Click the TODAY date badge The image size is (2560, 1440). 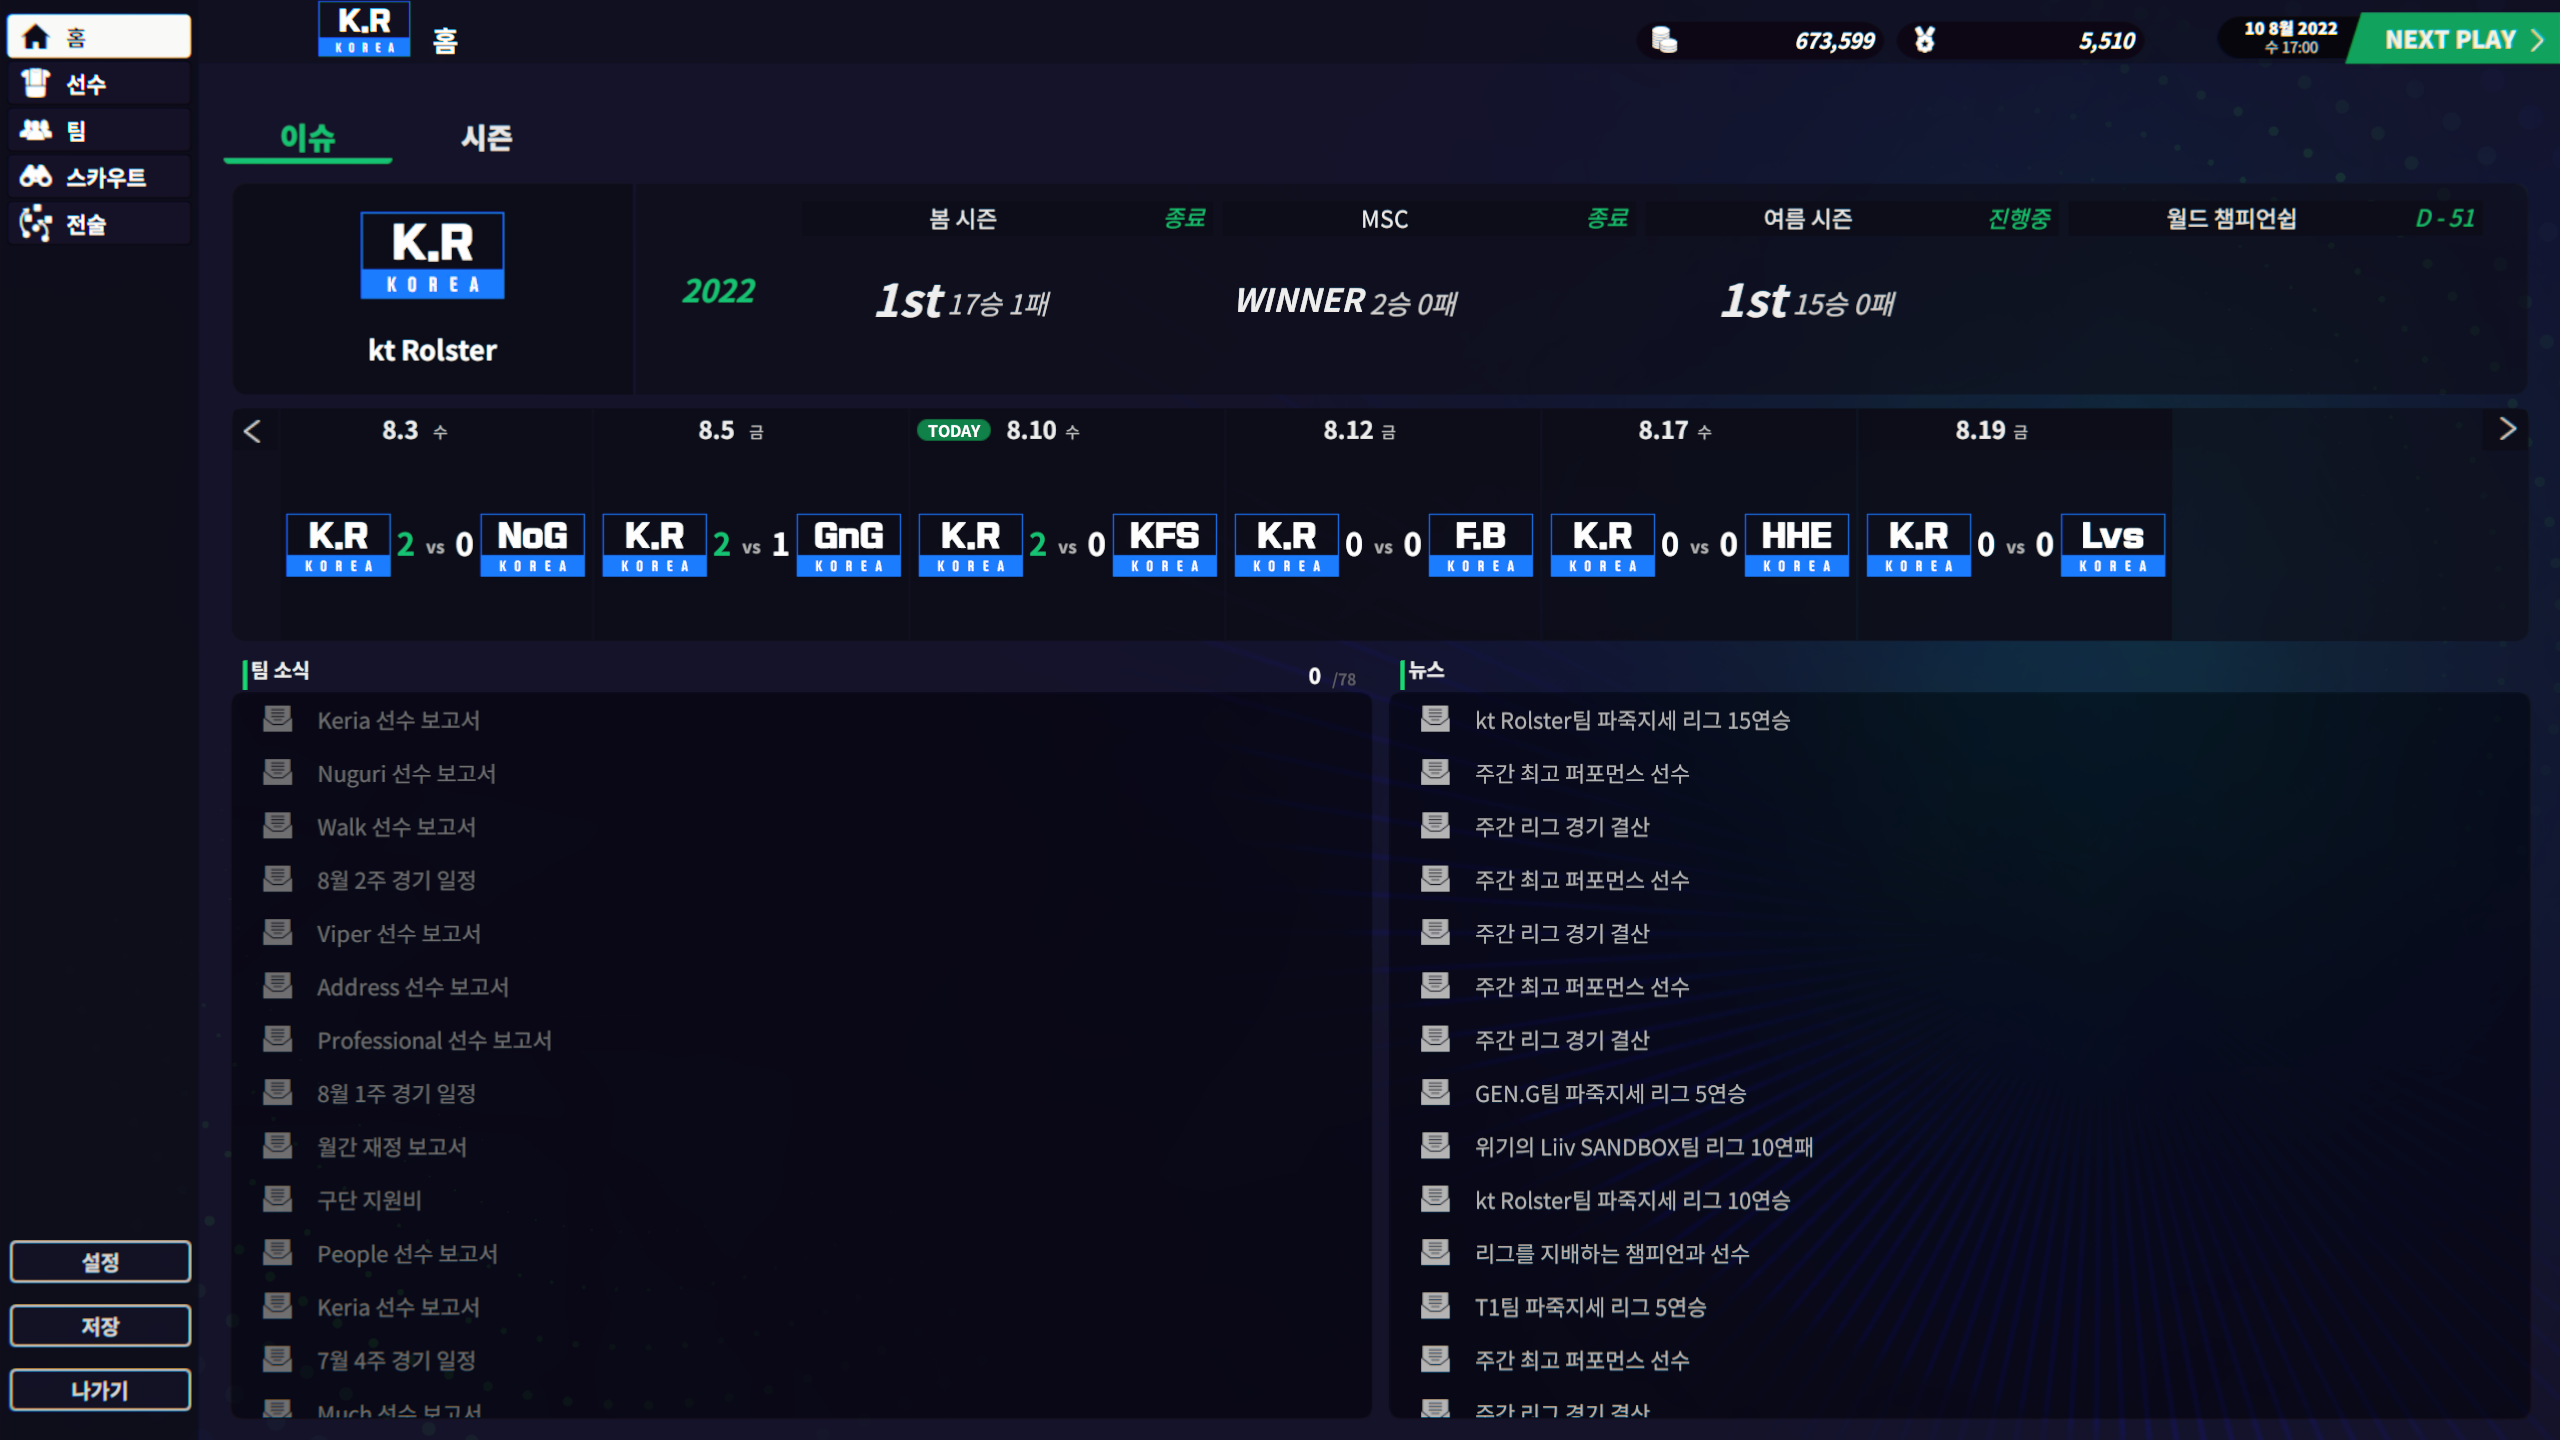click(x=953, y=431)
